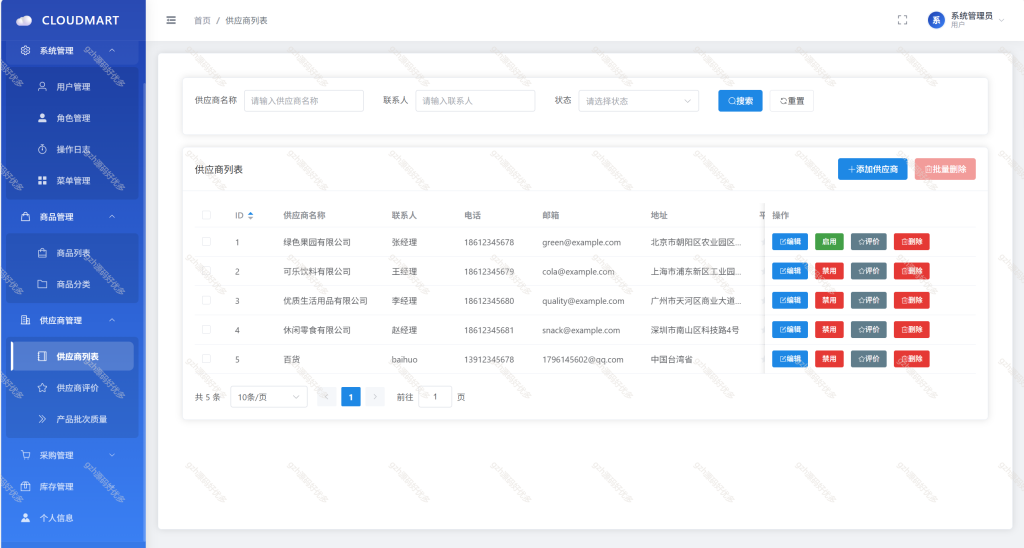Click contact cell baihuo
1024x548 pixels.
coord(404,359)
